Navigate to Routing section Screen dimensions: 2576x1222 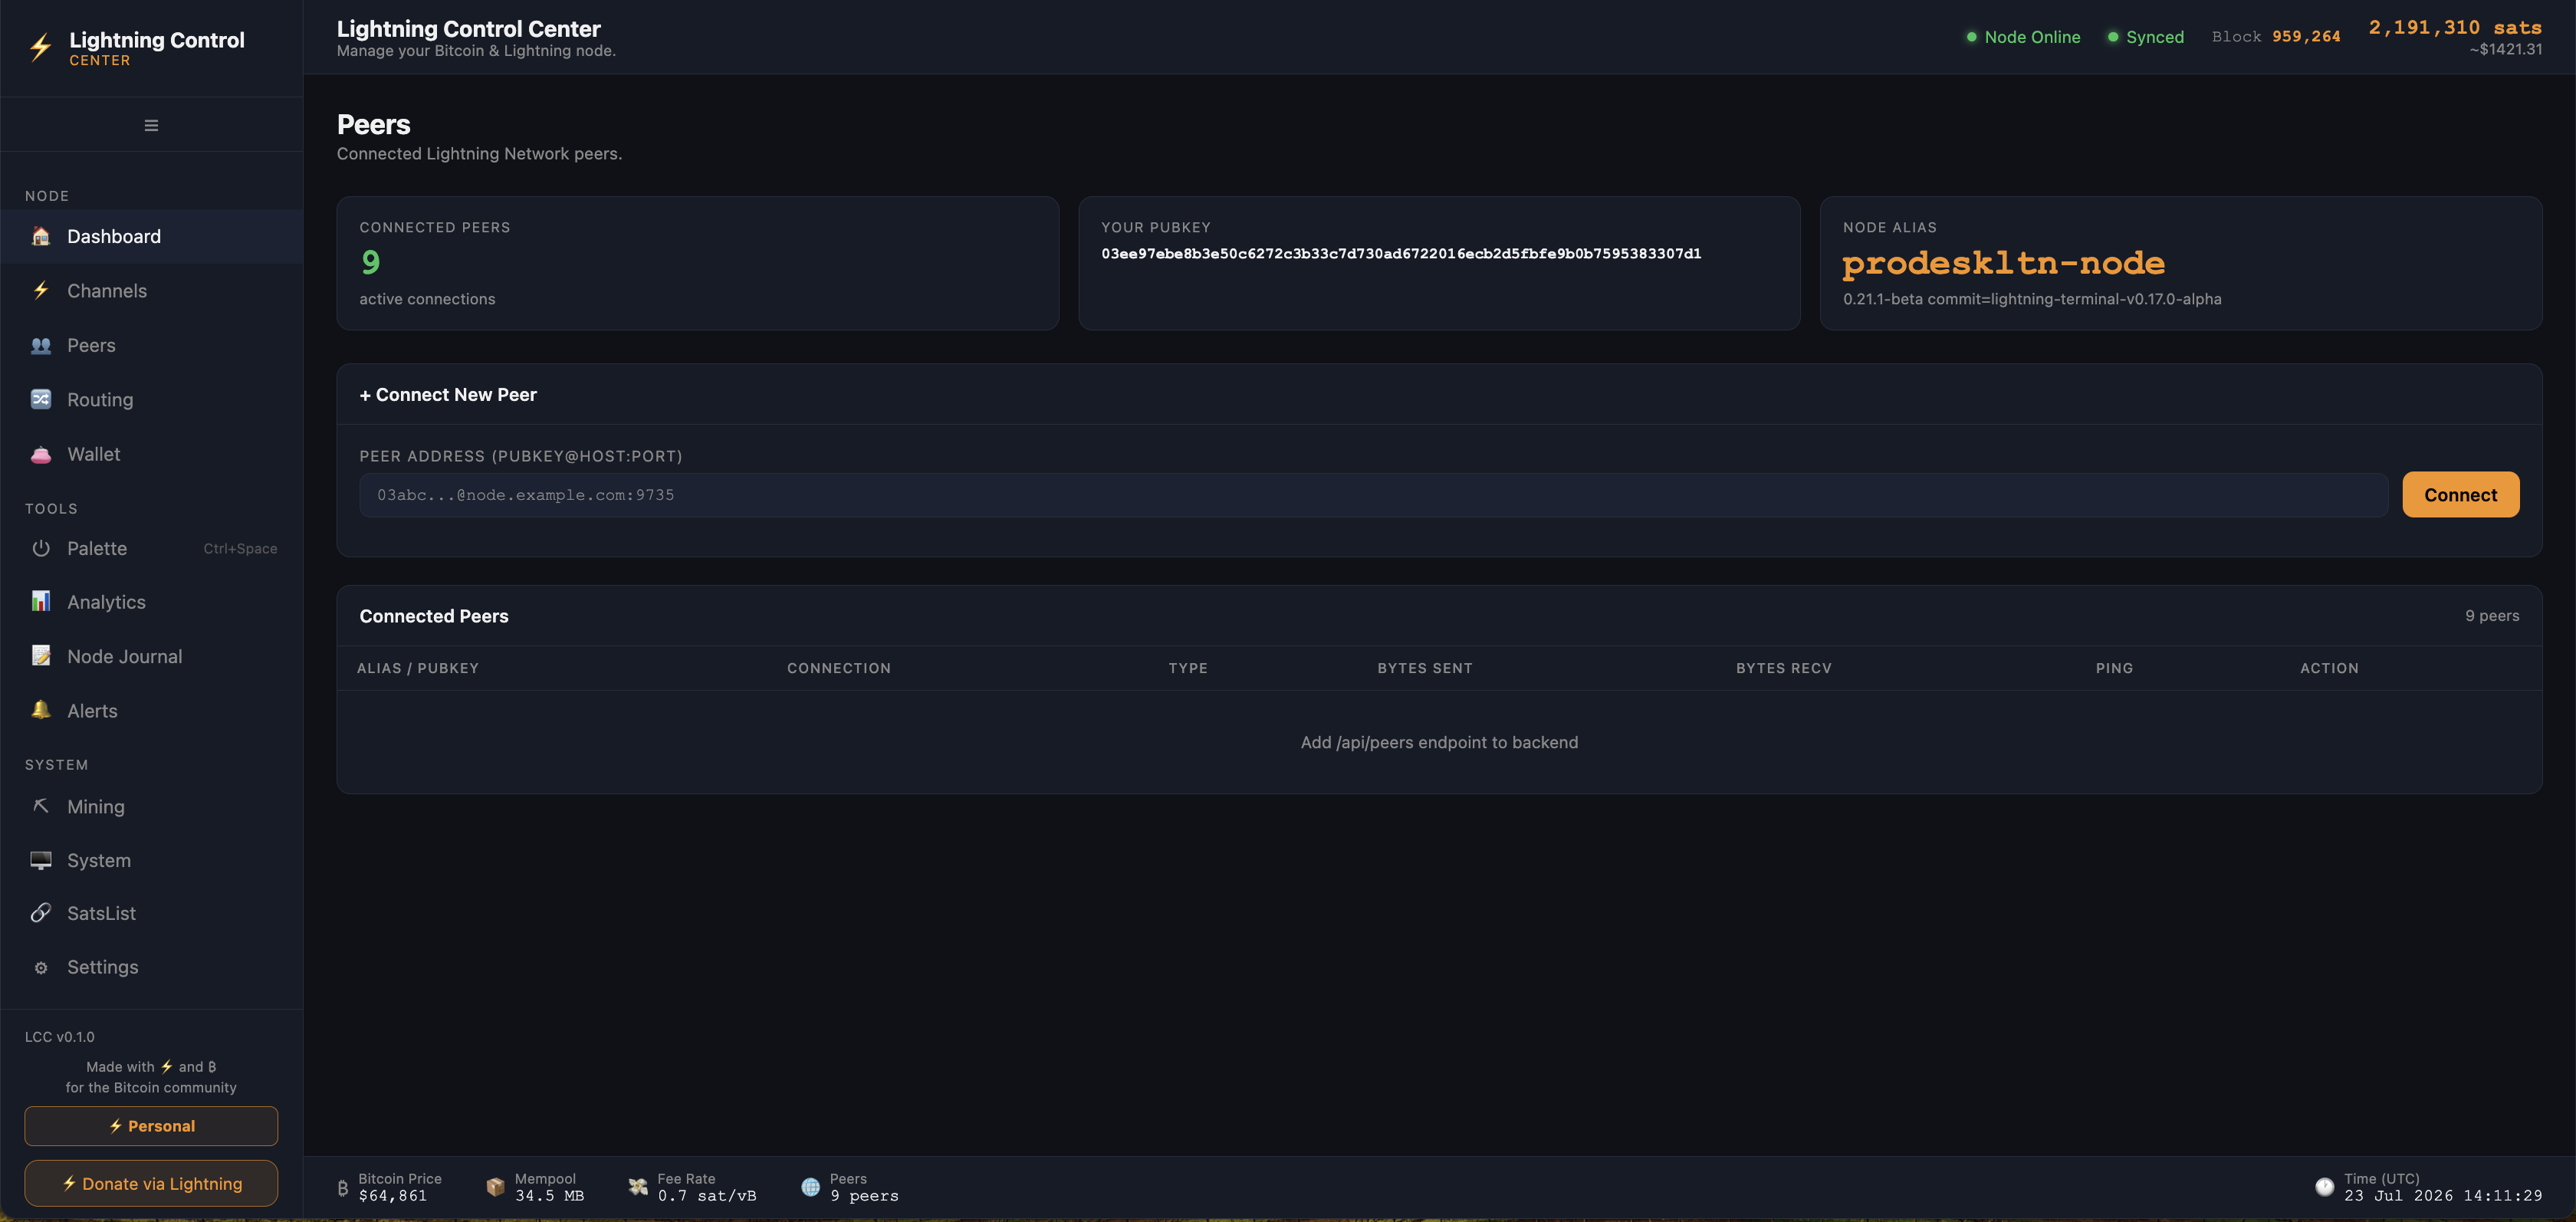152,399
